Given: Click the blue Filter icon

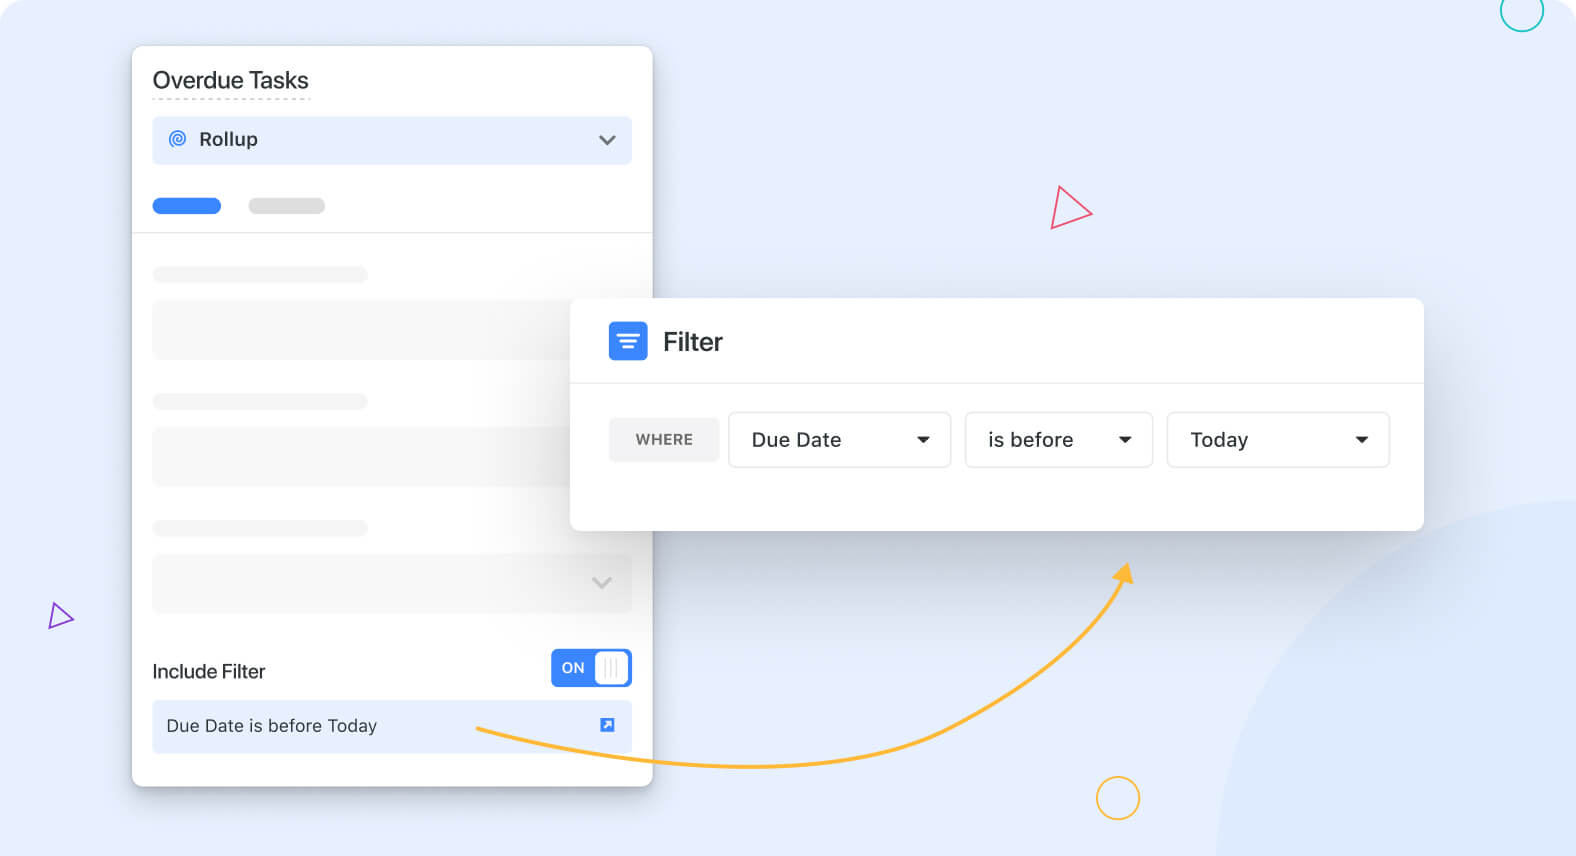Looking at the screenshot, I should pyautogui.click(x=628, y=341).
